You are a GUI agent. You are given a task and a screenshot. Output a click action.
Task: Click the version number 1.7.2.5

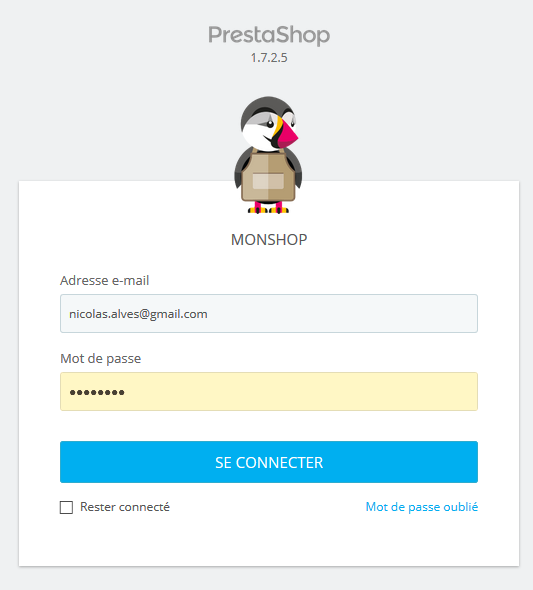pos(269,58)
